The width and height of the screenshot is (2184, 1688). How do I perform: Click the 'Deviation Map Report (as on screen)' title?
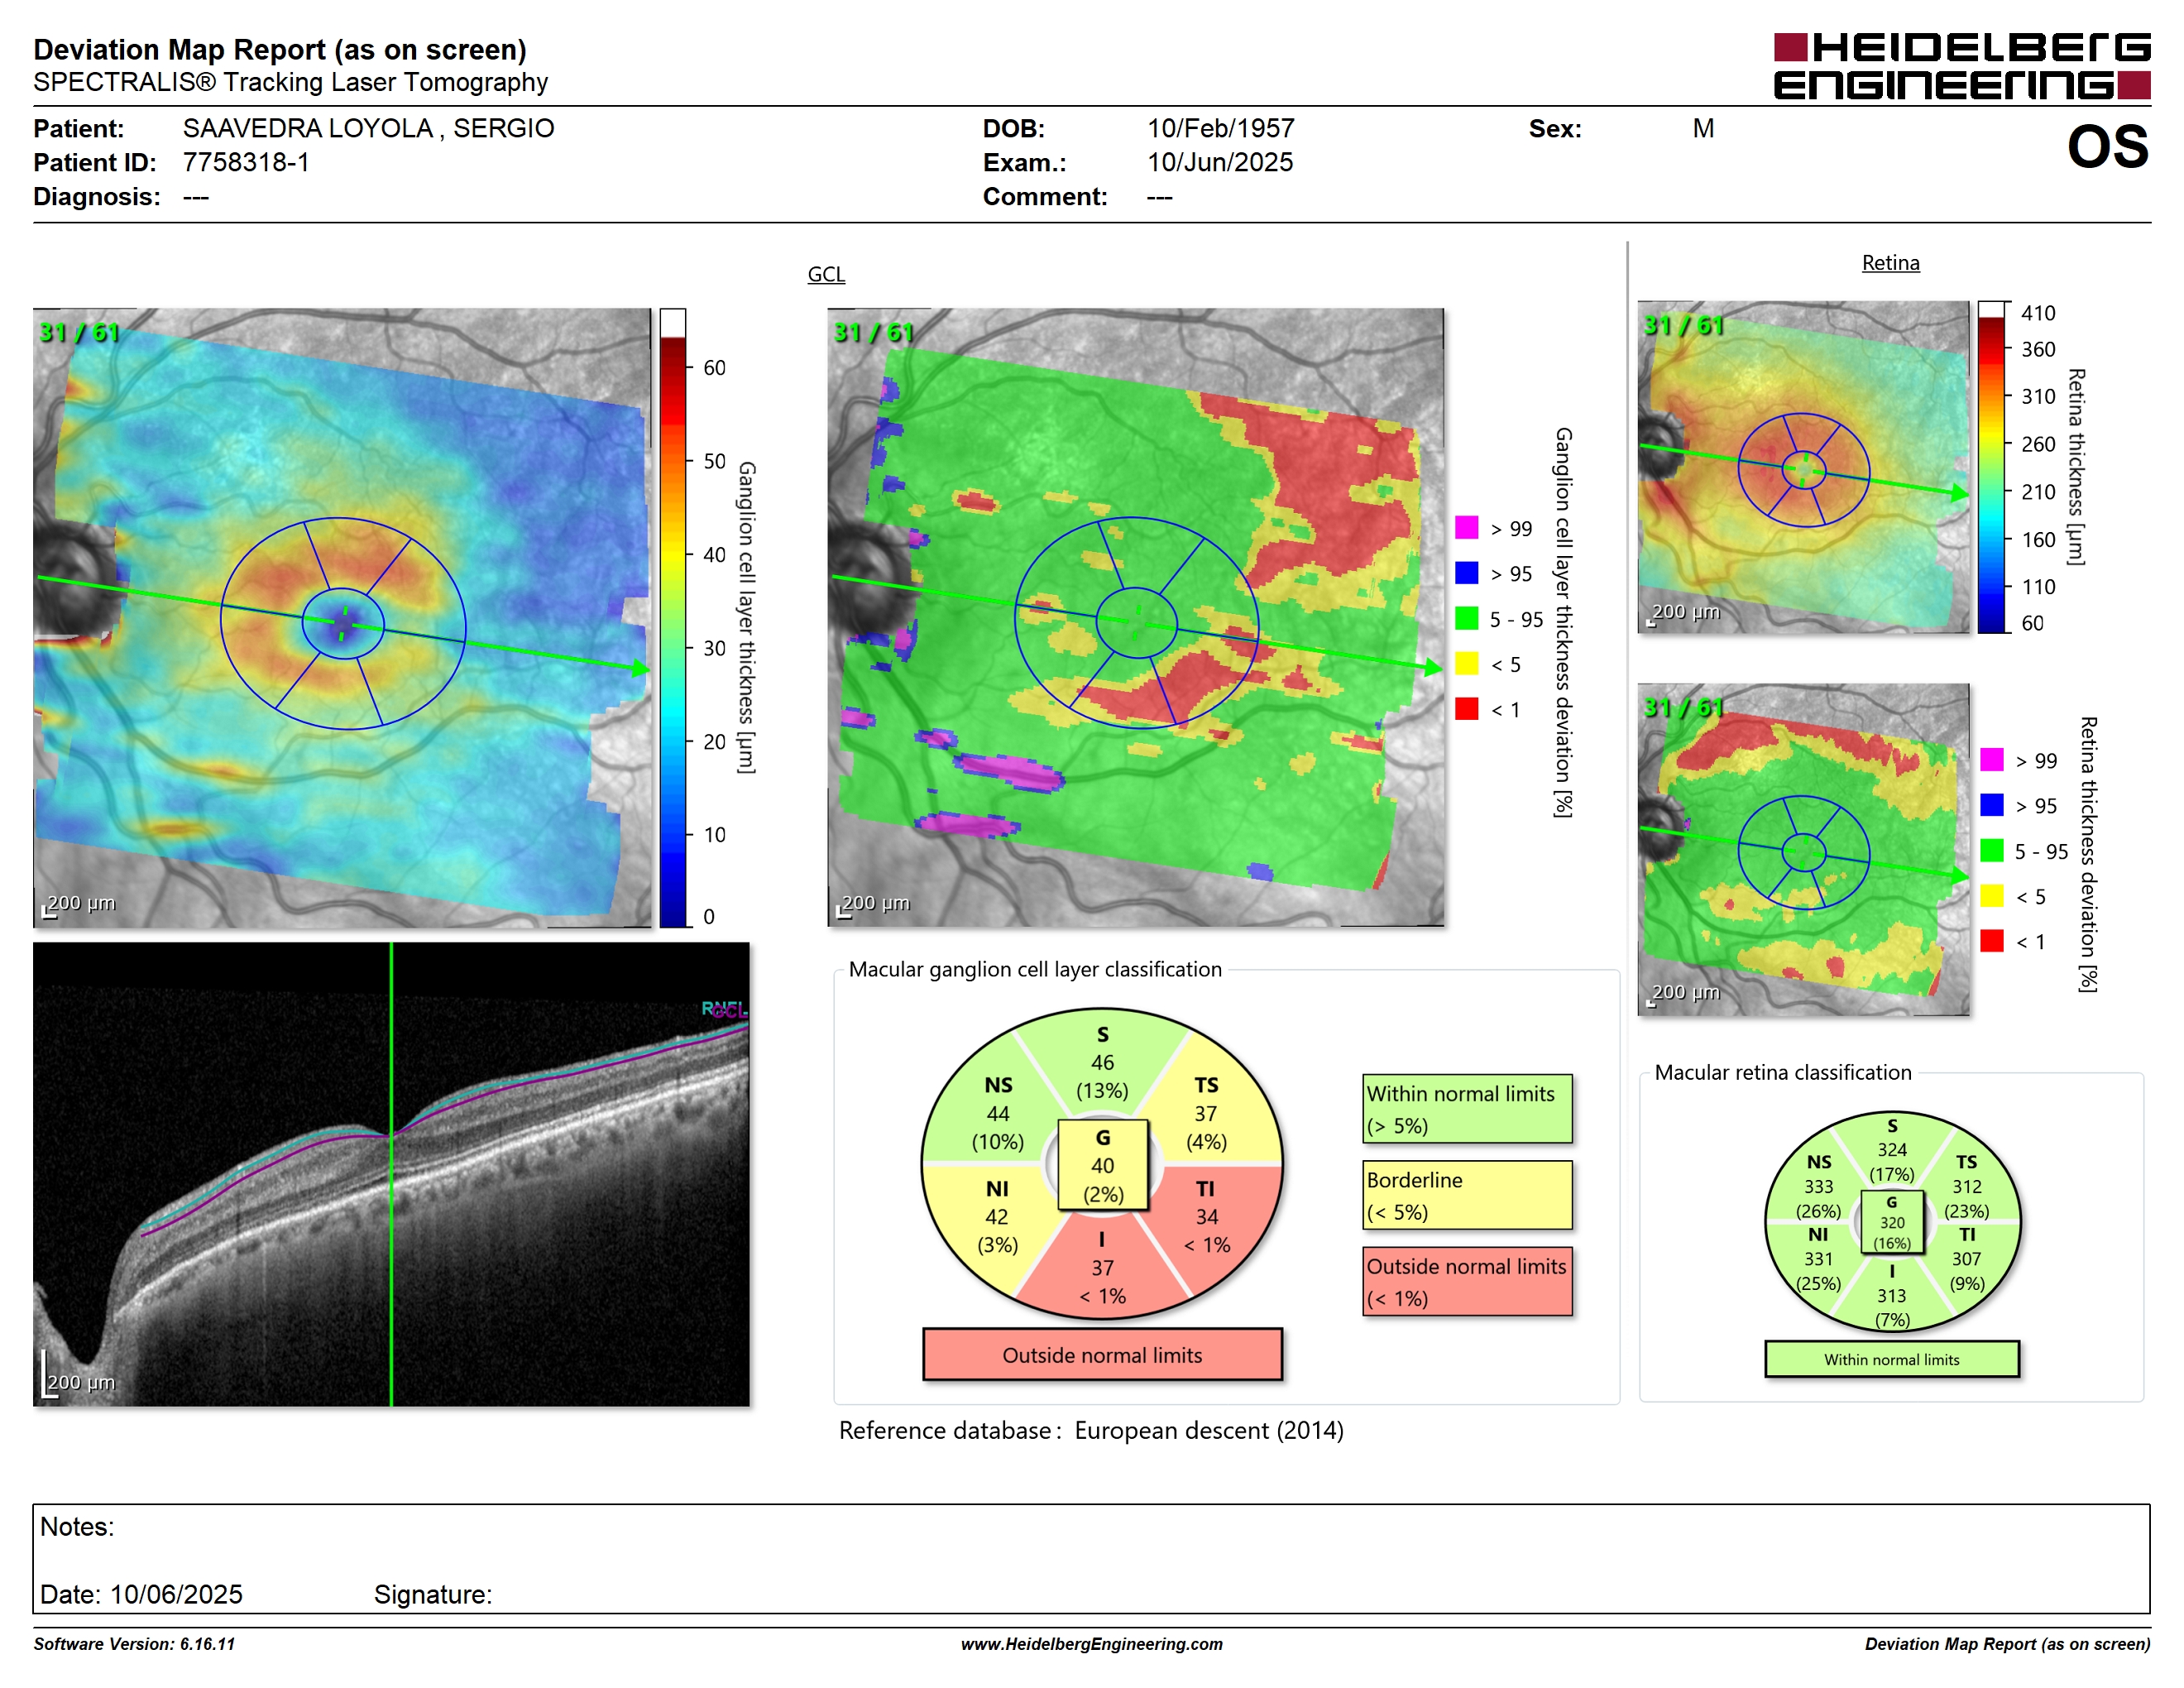pyautogui.click(x=280, y=49)
